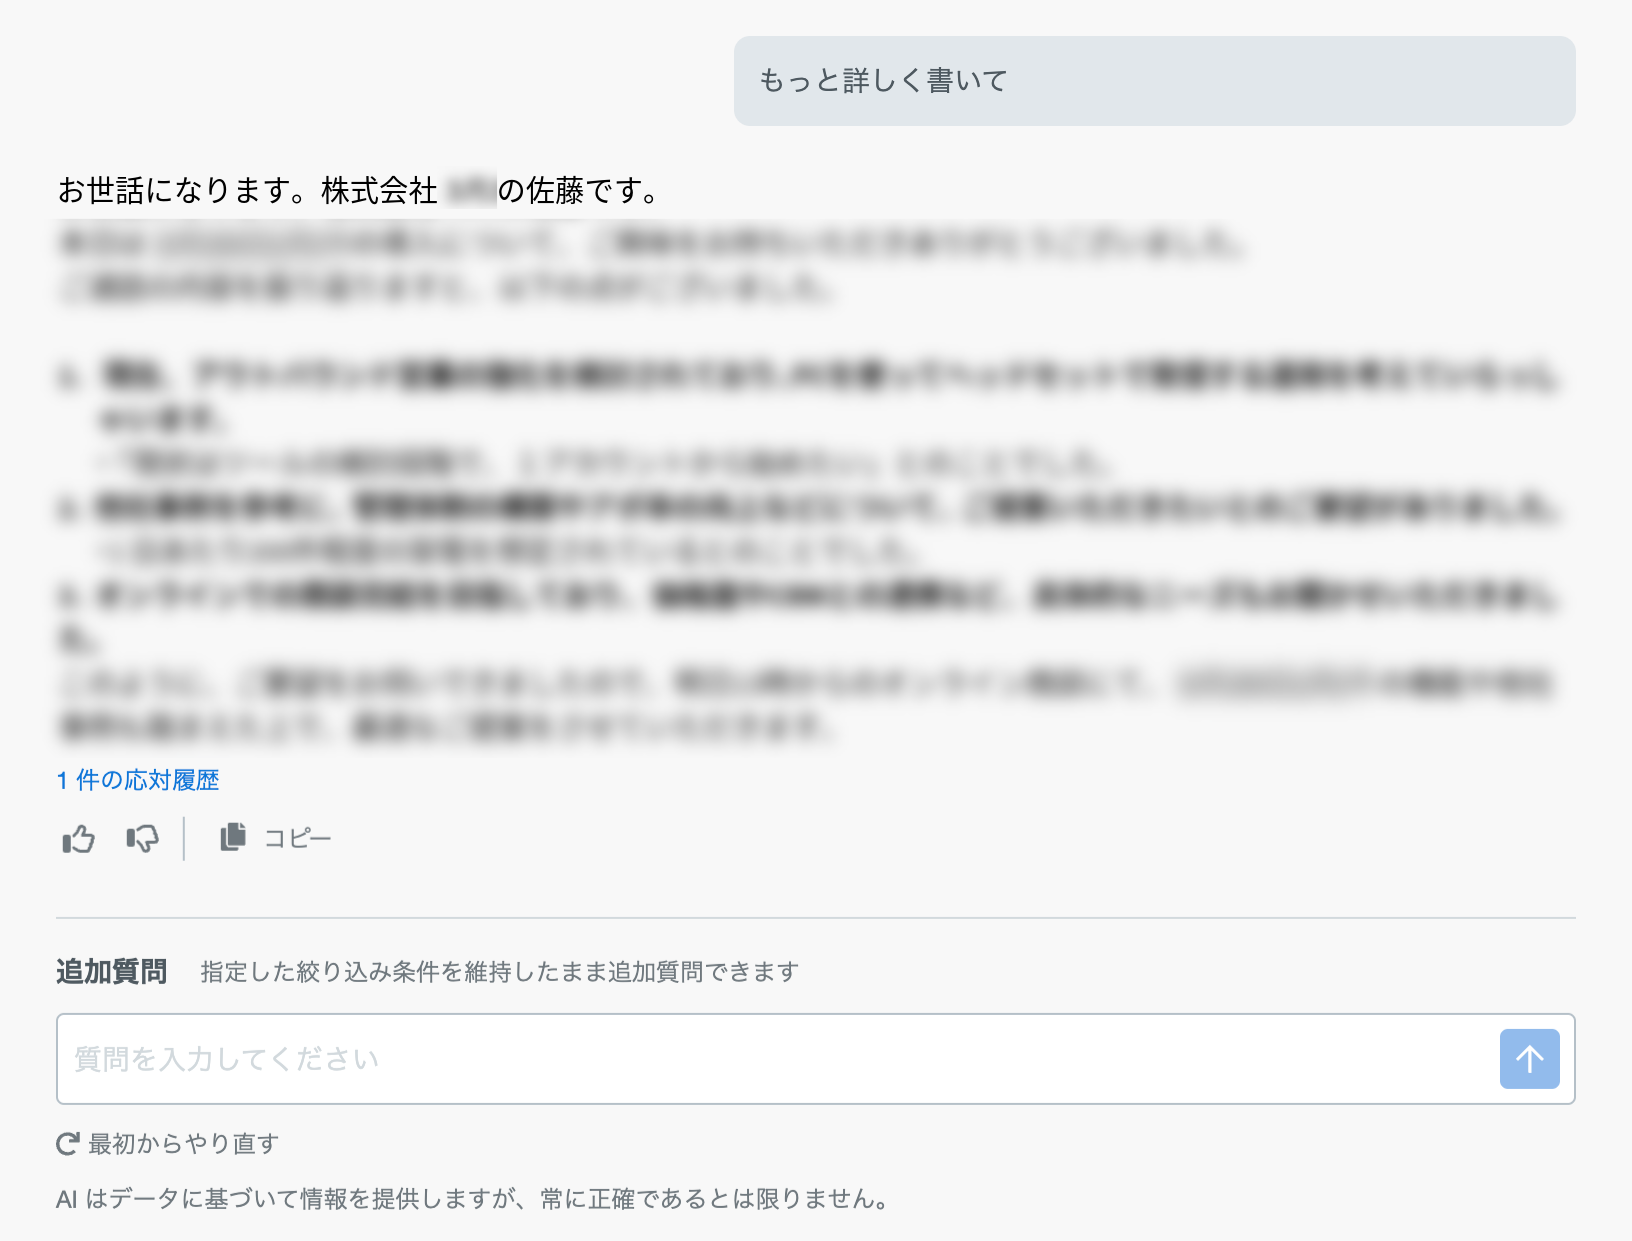
Task: Click the もっと詳しく書いて message bubble
Action: pos(1154,81)
